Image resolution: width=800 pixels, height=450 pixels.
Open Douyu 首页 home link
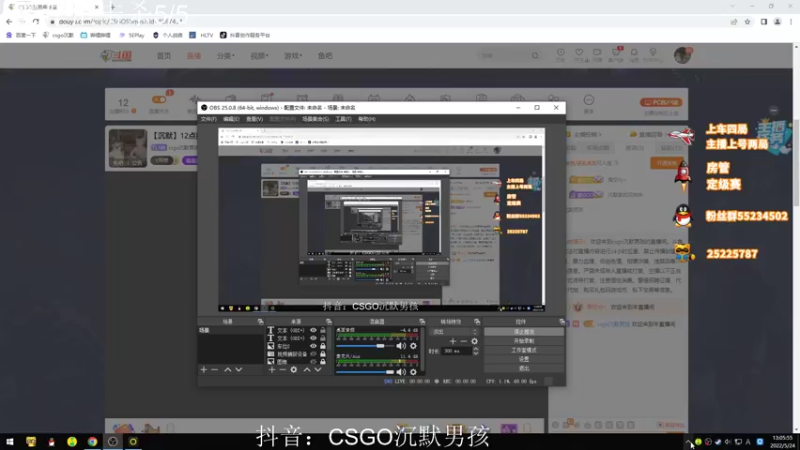164,56
